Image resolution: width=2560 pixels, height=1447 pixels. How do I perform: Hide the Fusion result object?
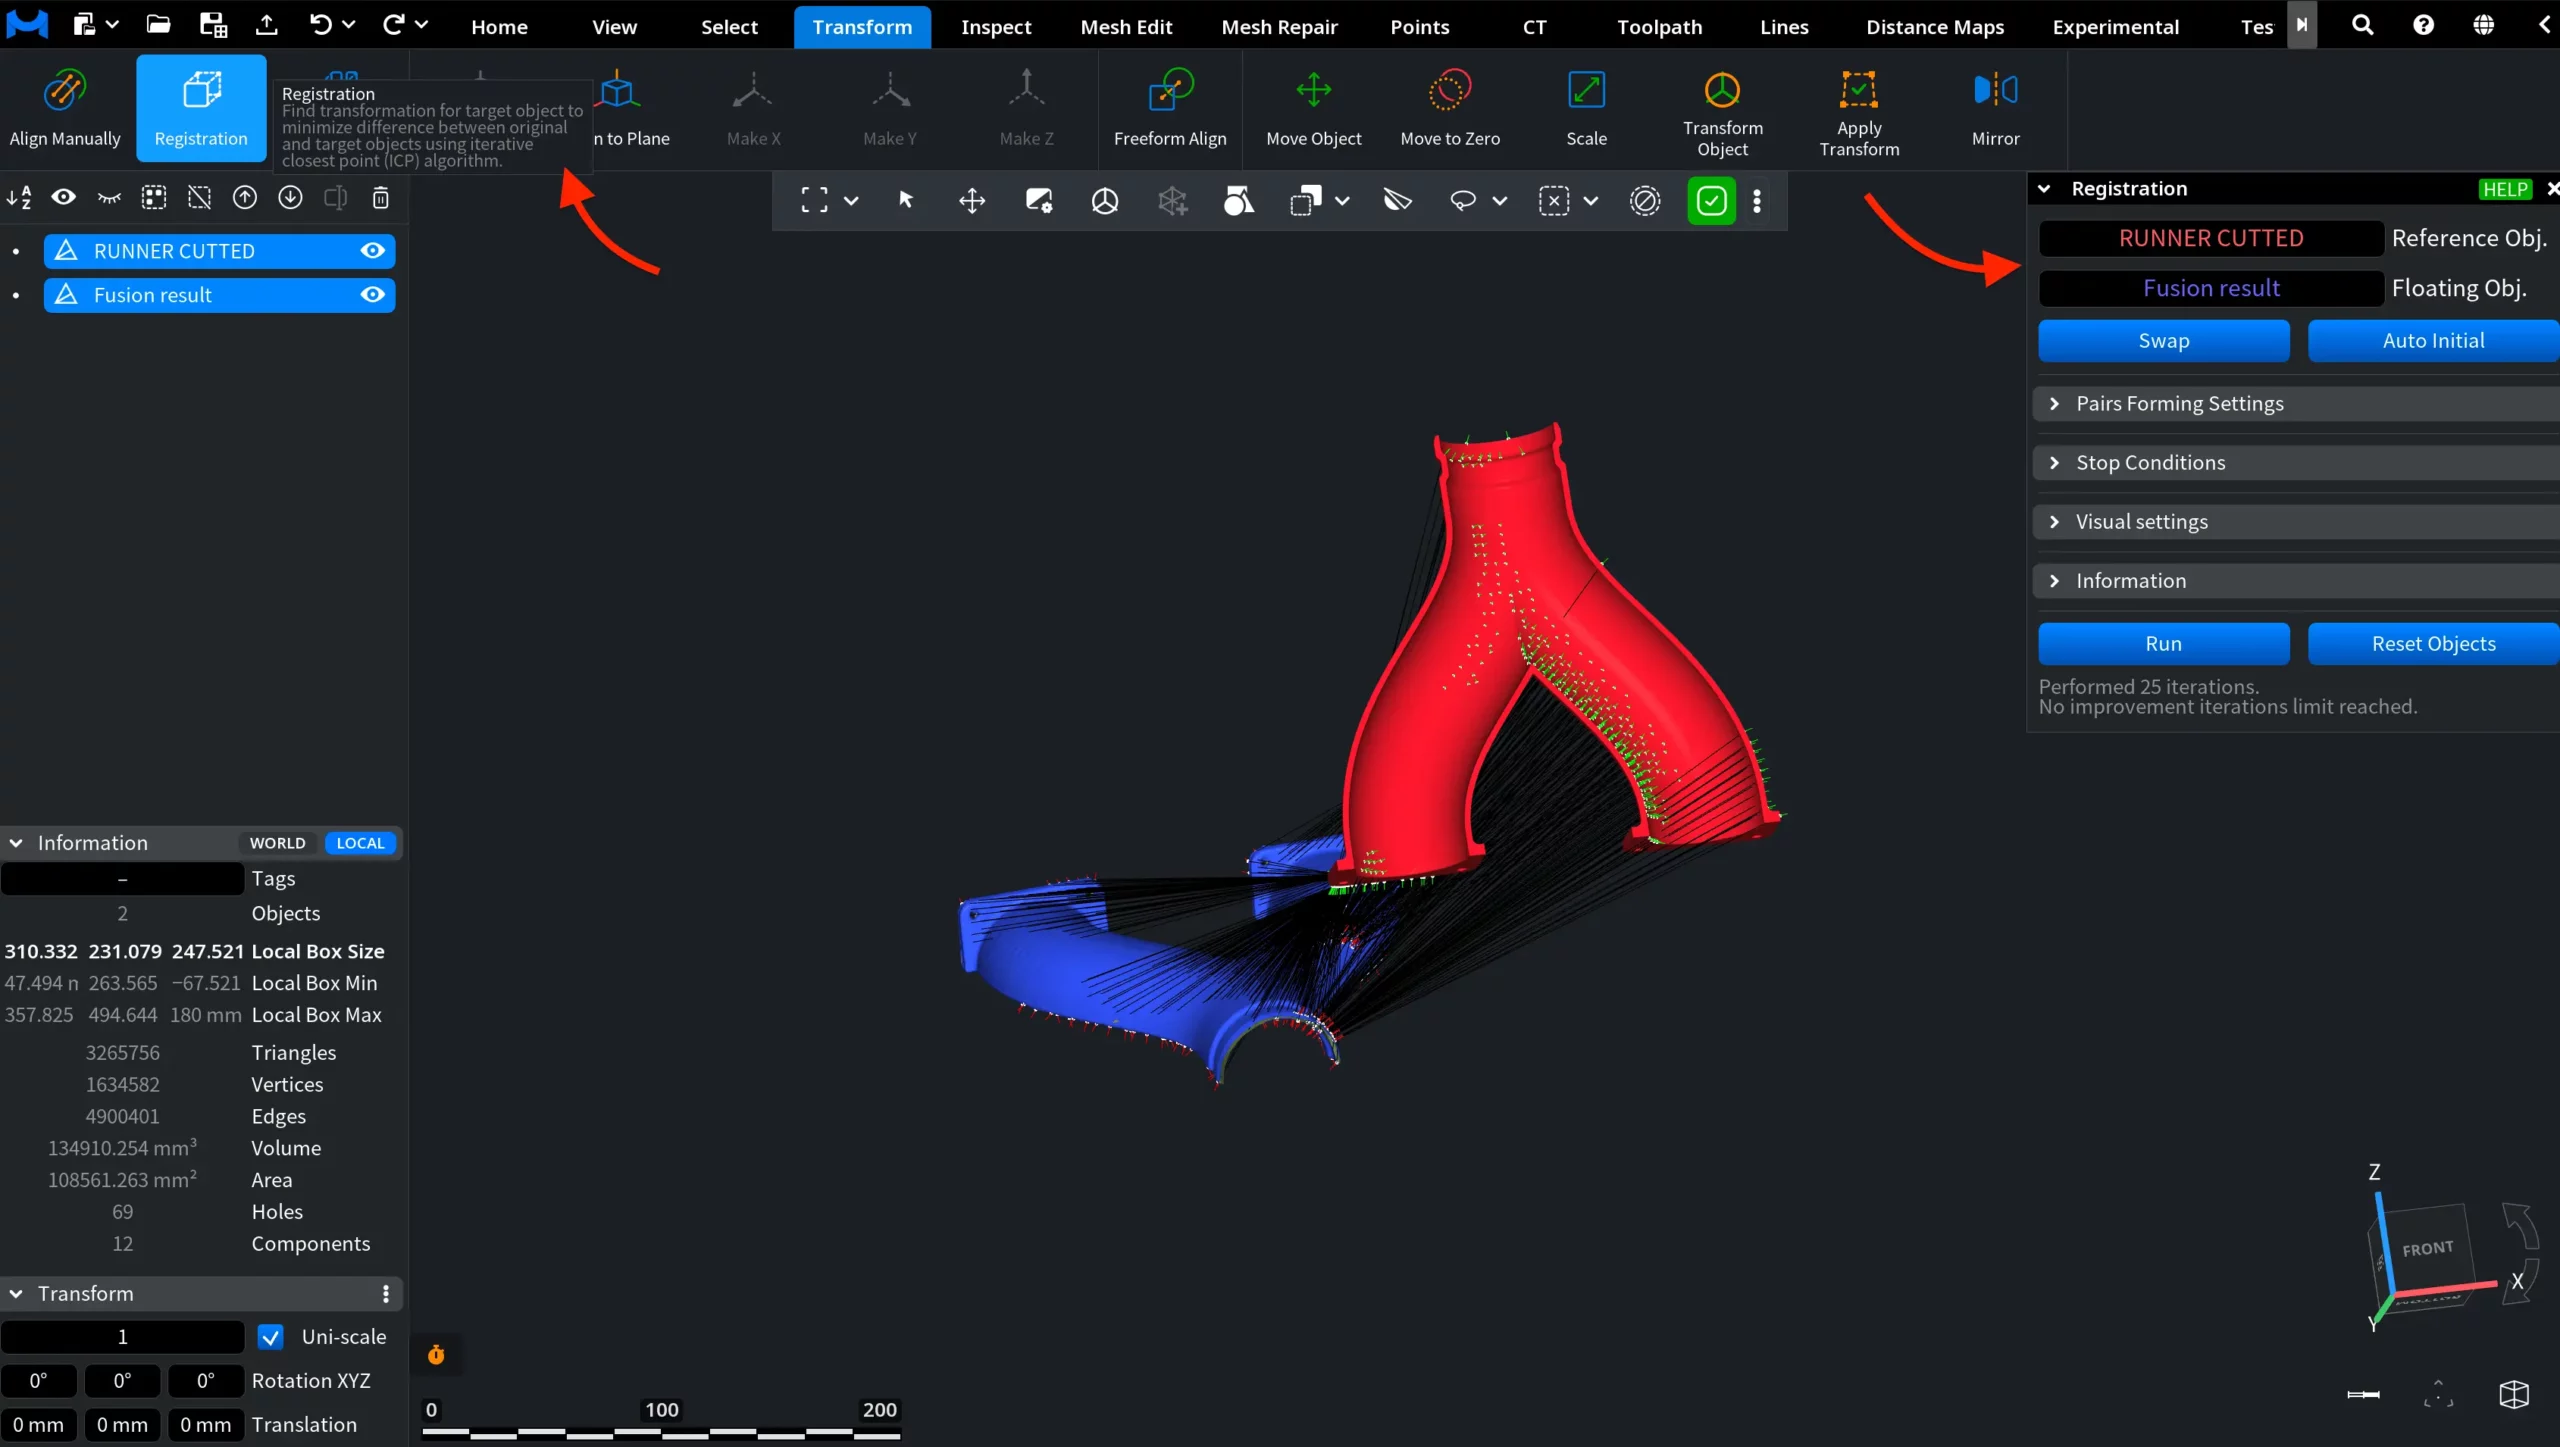373,295
